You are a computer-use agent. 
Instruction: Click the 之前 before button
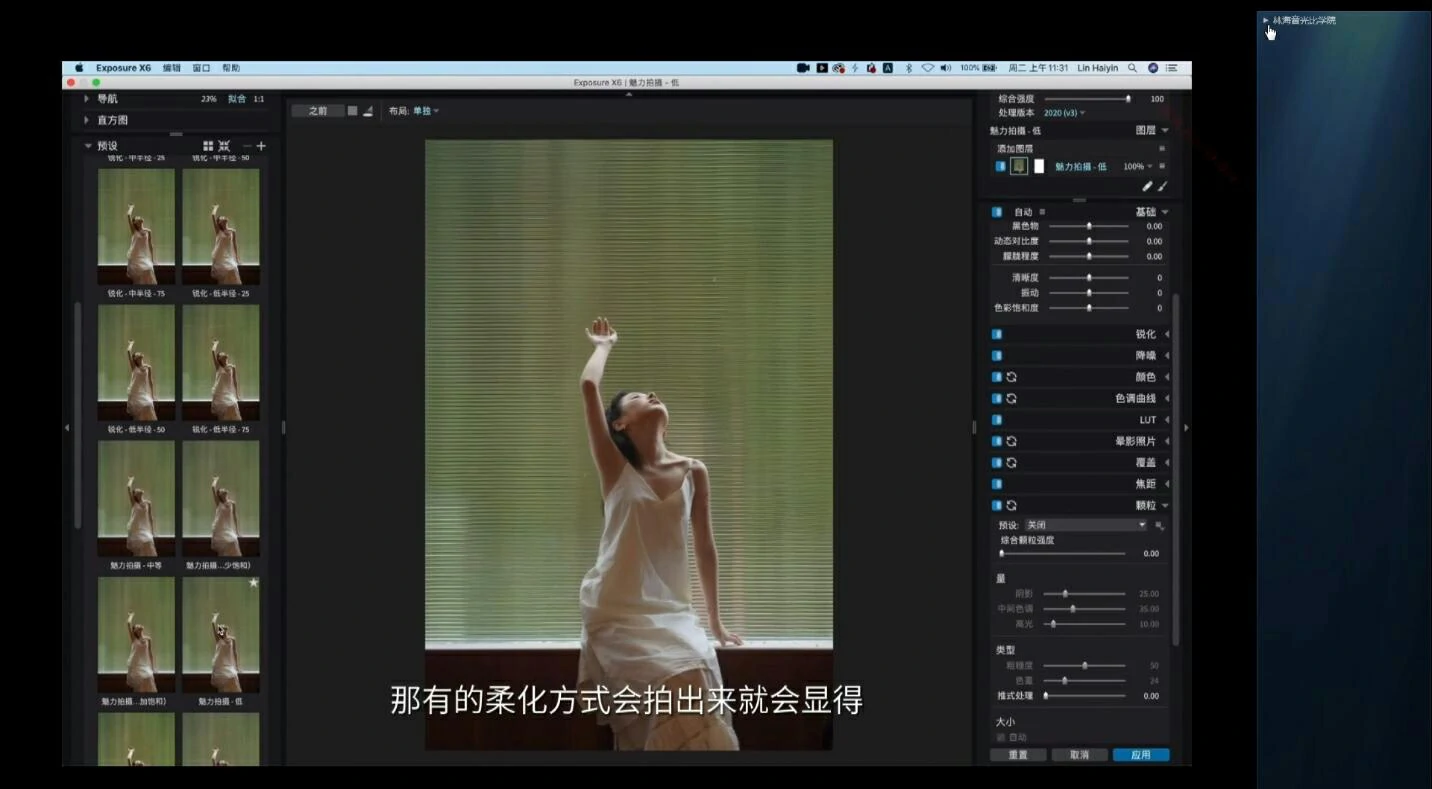click(x=317, y=111)
